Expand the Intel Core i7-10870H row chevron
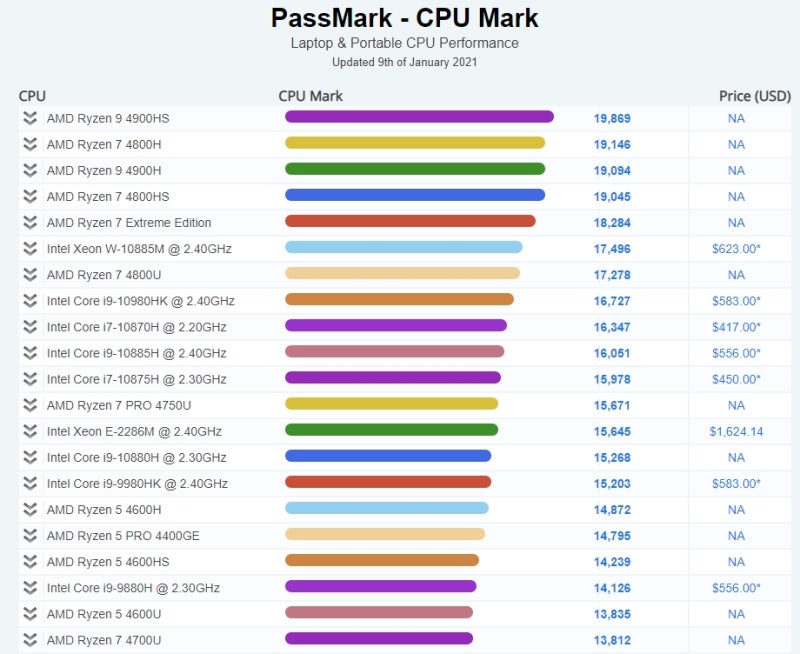The image size is (800, 654). pyautogui.click(x=30, y=327)
